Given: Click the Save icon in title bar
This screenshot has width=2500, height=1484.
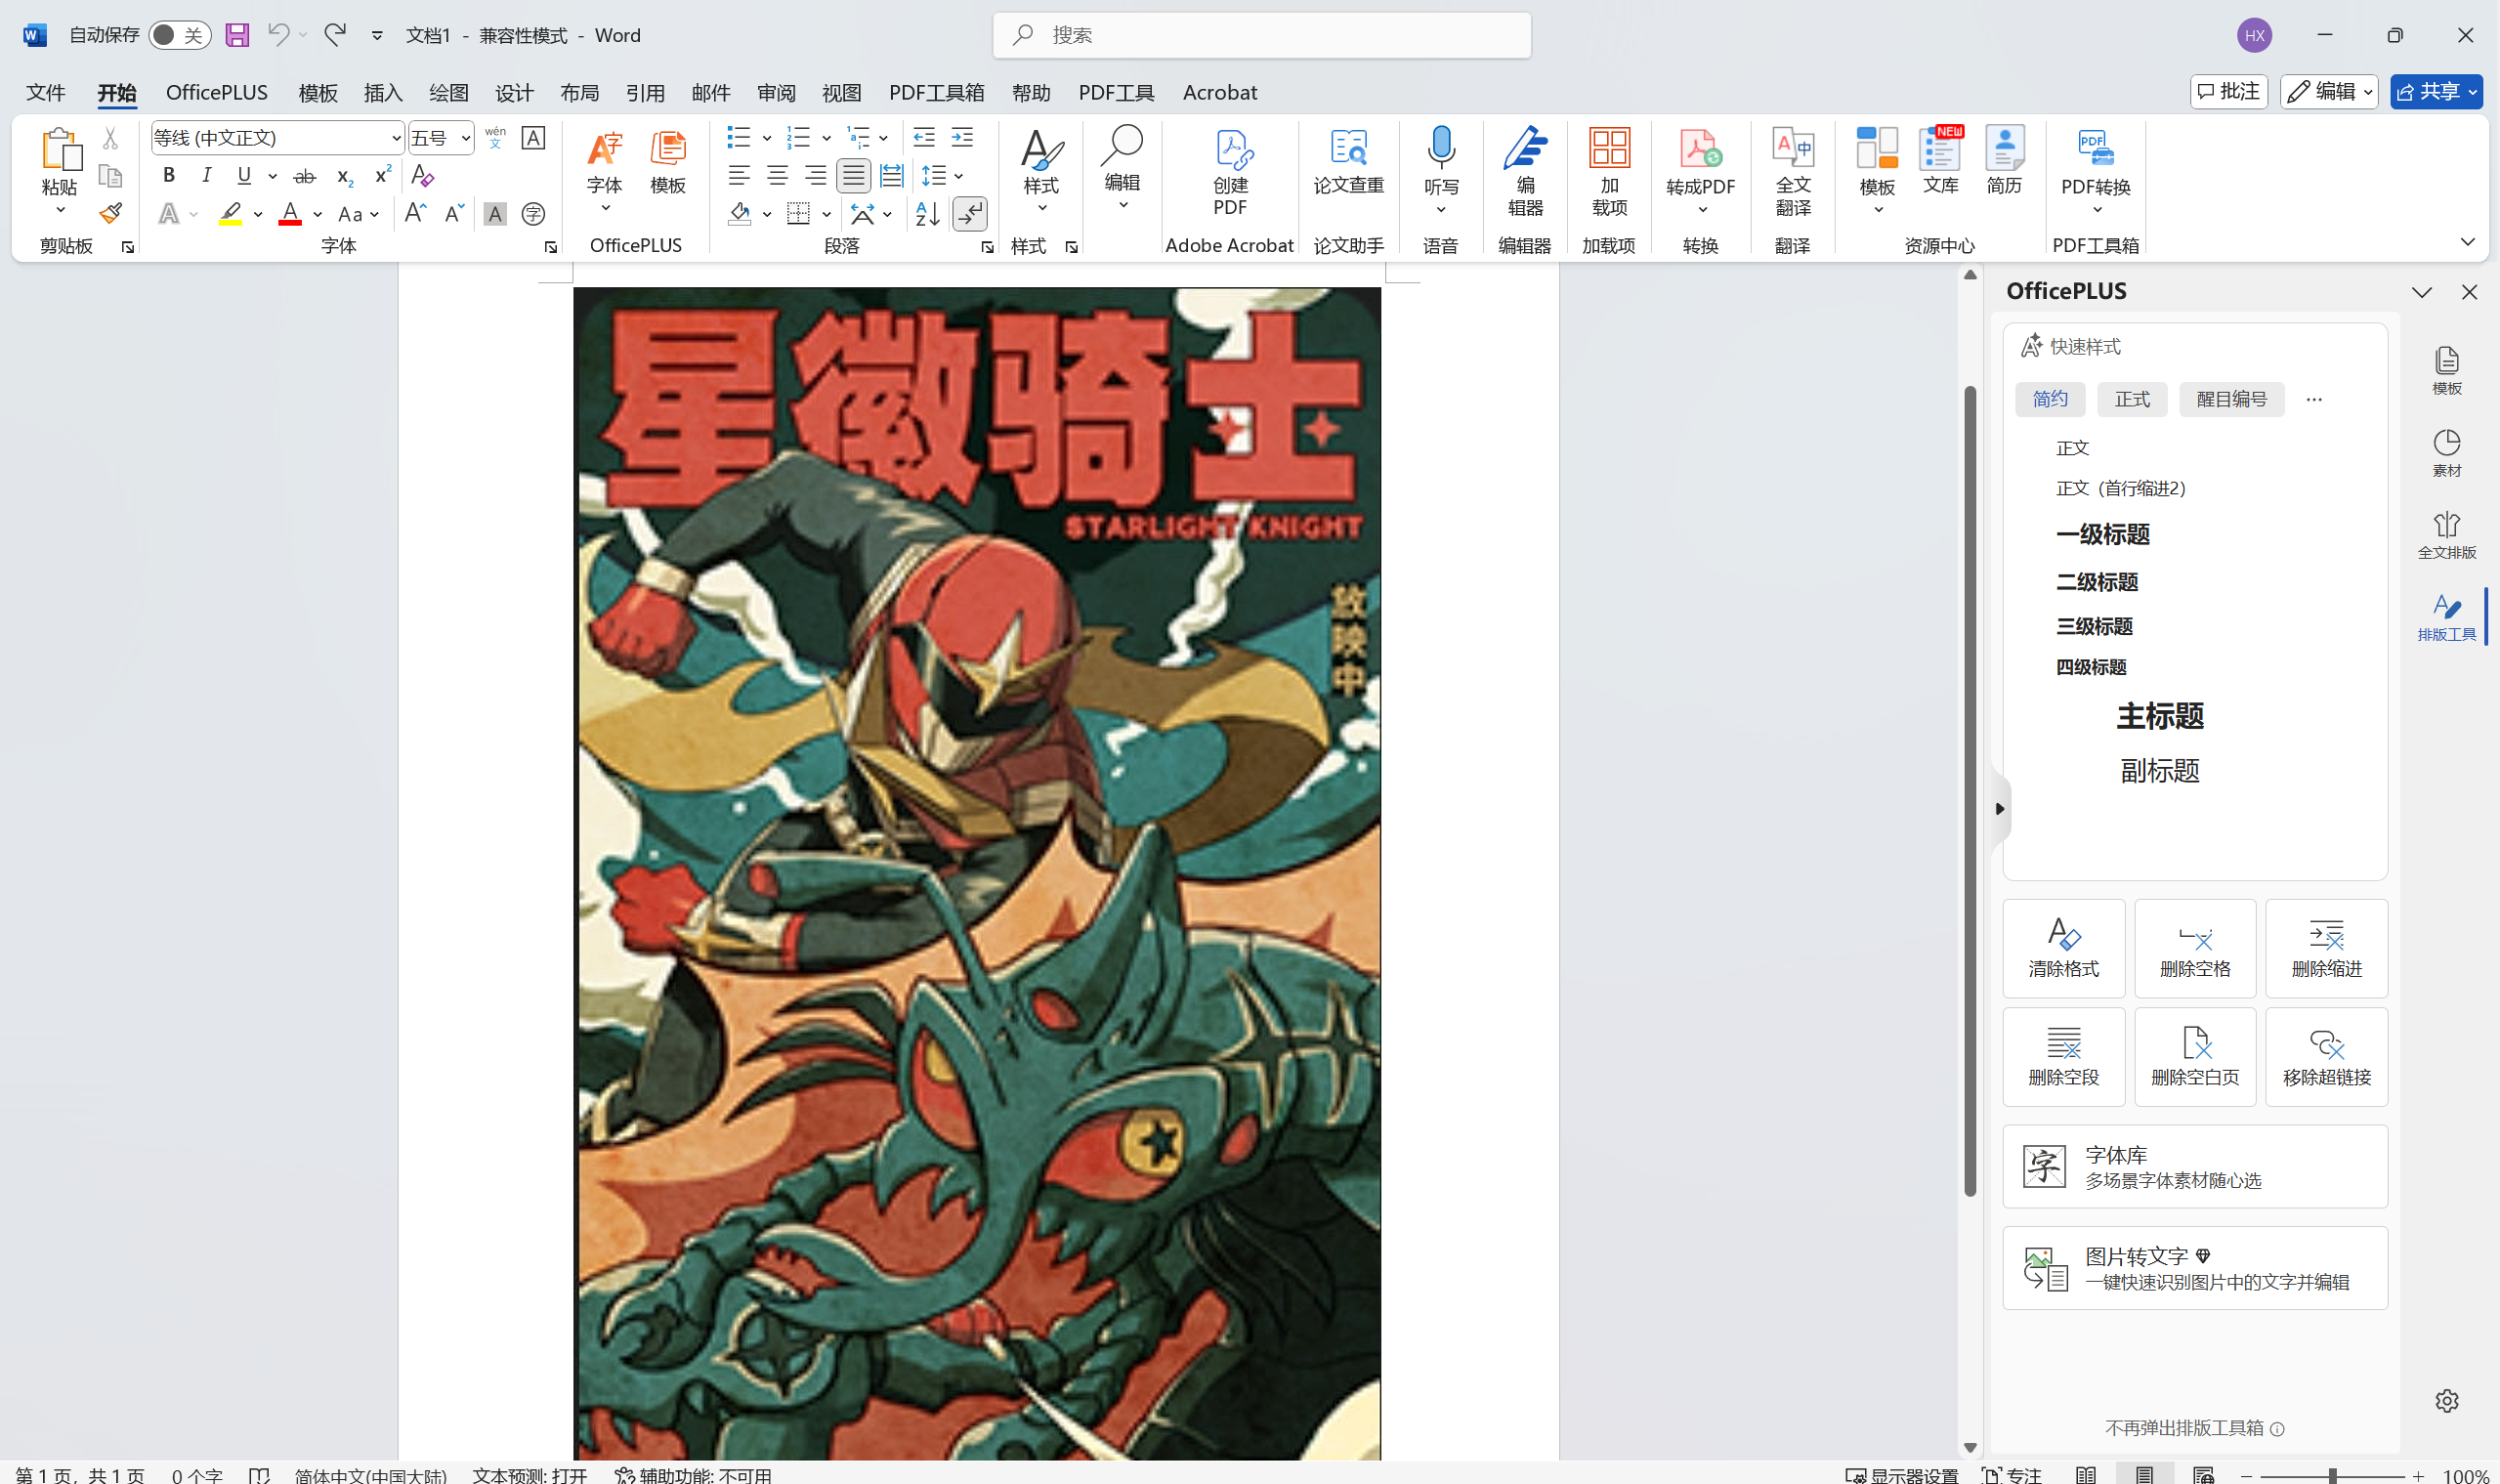Looking at the screenshot, I should [237, 35].
